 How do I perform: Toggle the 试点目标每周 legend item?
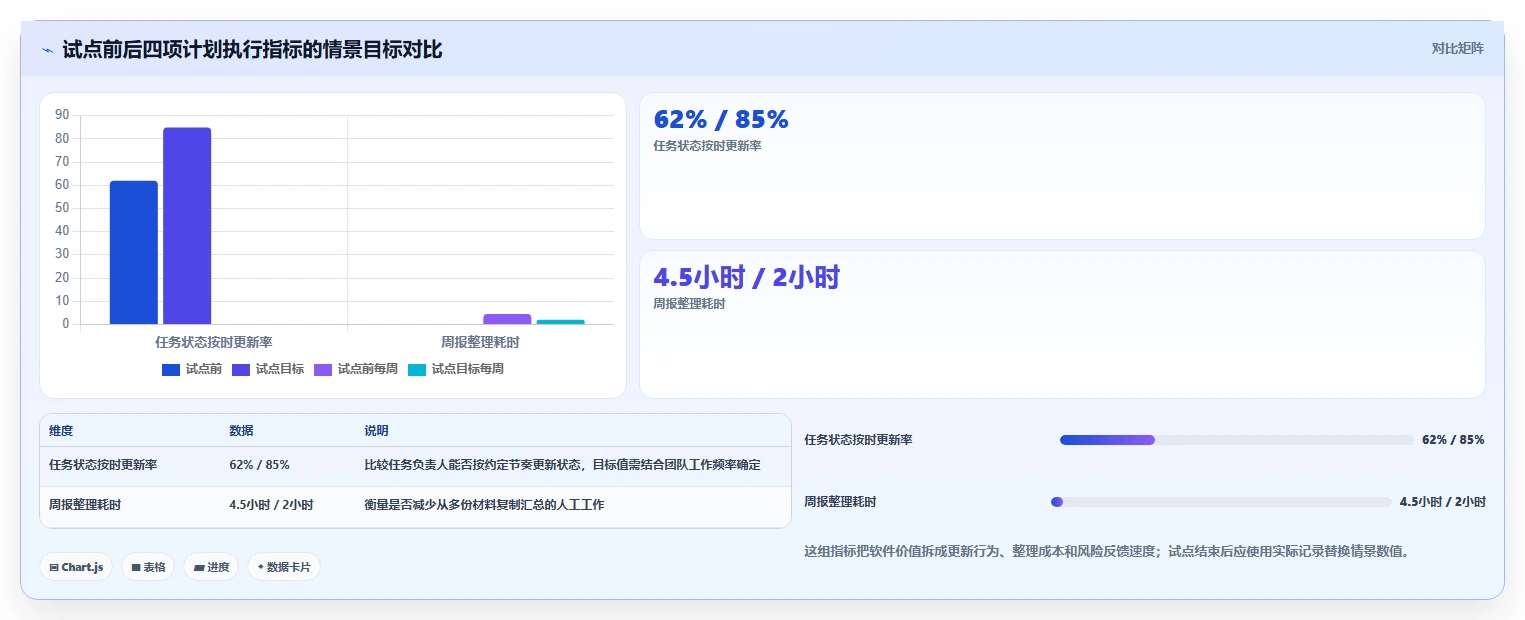point(456,369)
